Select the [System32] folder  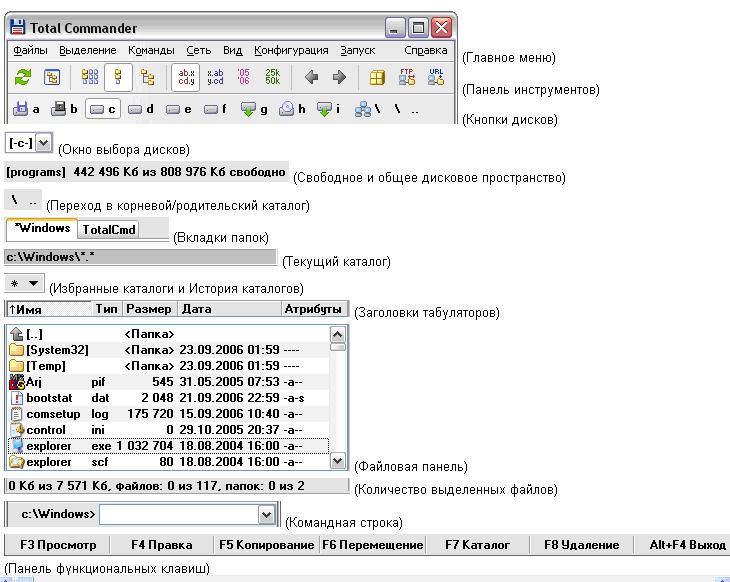coord(169,350)
